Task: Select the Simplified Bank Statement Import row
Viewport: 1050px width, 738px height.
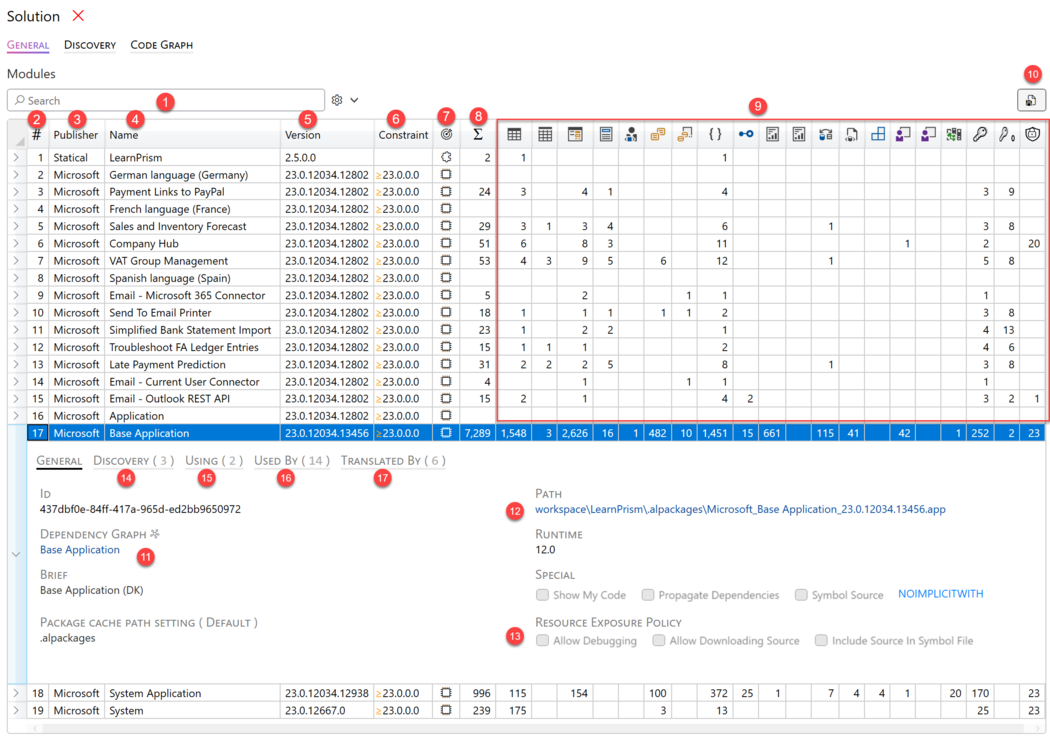Action: (x=526, y=329)
